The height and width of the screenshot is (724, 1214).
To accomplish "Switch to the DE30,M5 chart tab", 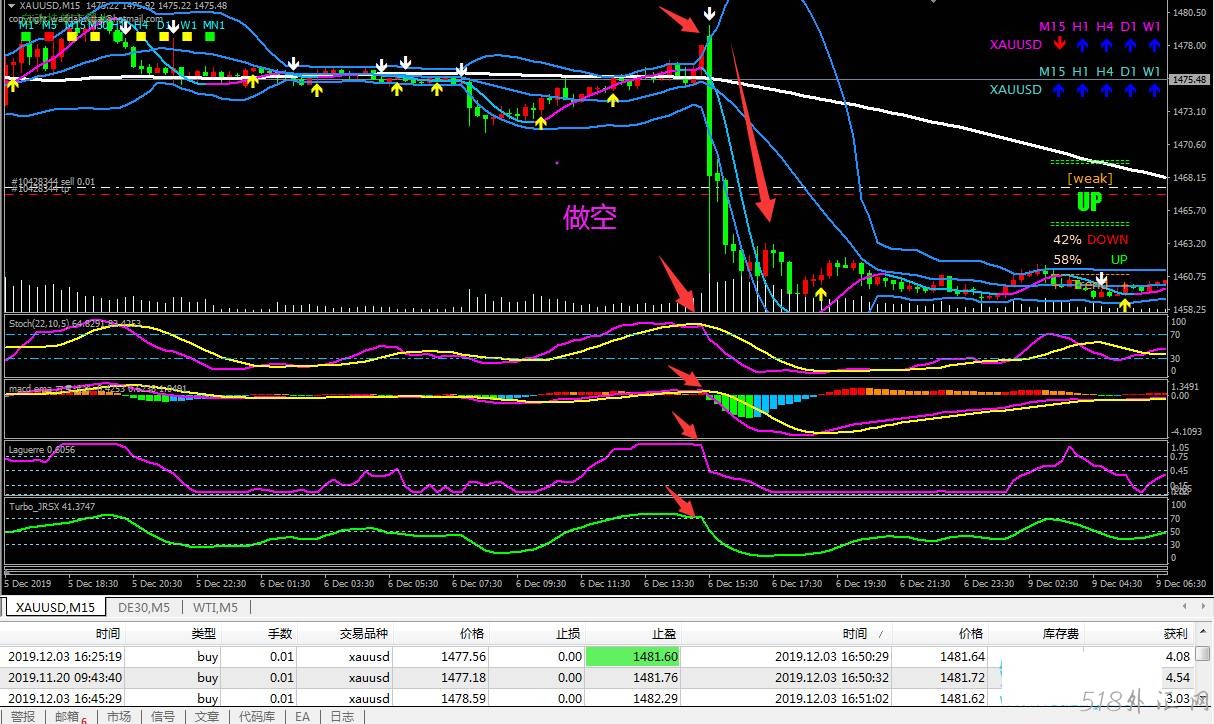I will [x=143, y=607].
